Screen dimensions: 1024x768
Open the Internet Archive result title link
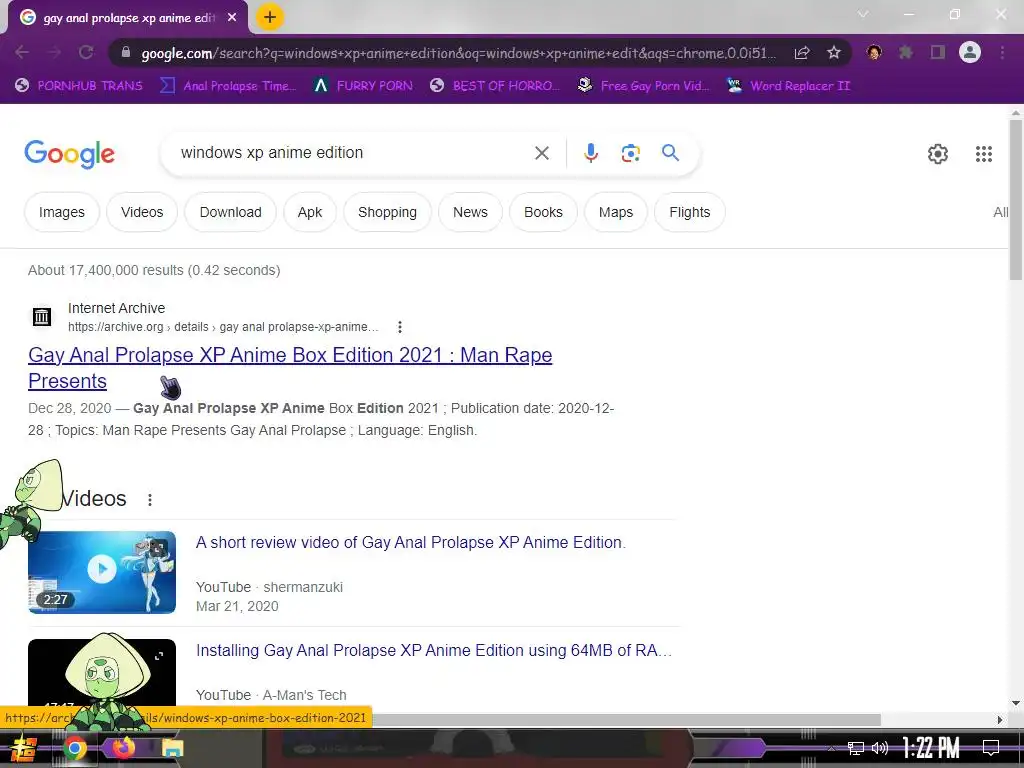point(290,368)
